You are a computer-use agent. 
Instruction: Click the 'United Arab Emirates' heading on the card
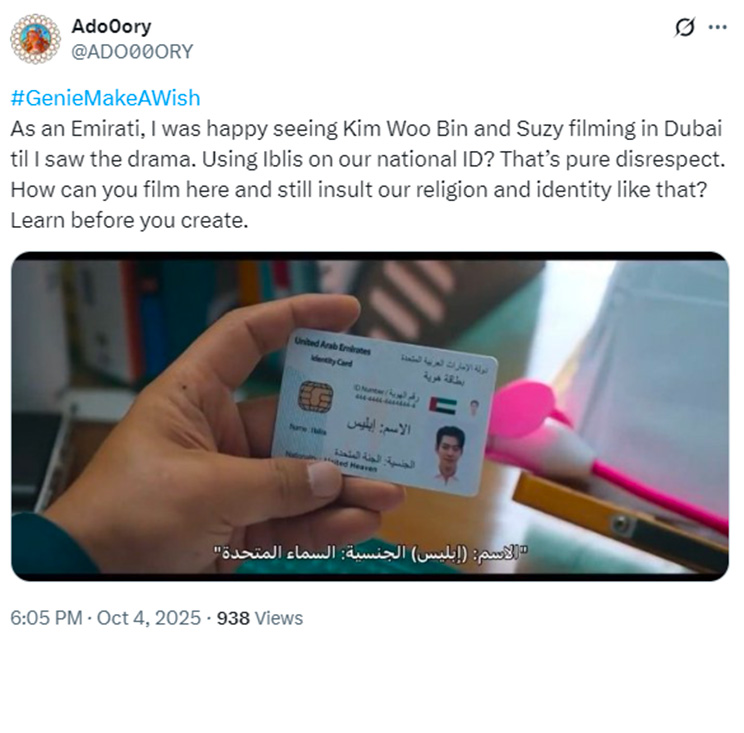(x=332, y=346)
